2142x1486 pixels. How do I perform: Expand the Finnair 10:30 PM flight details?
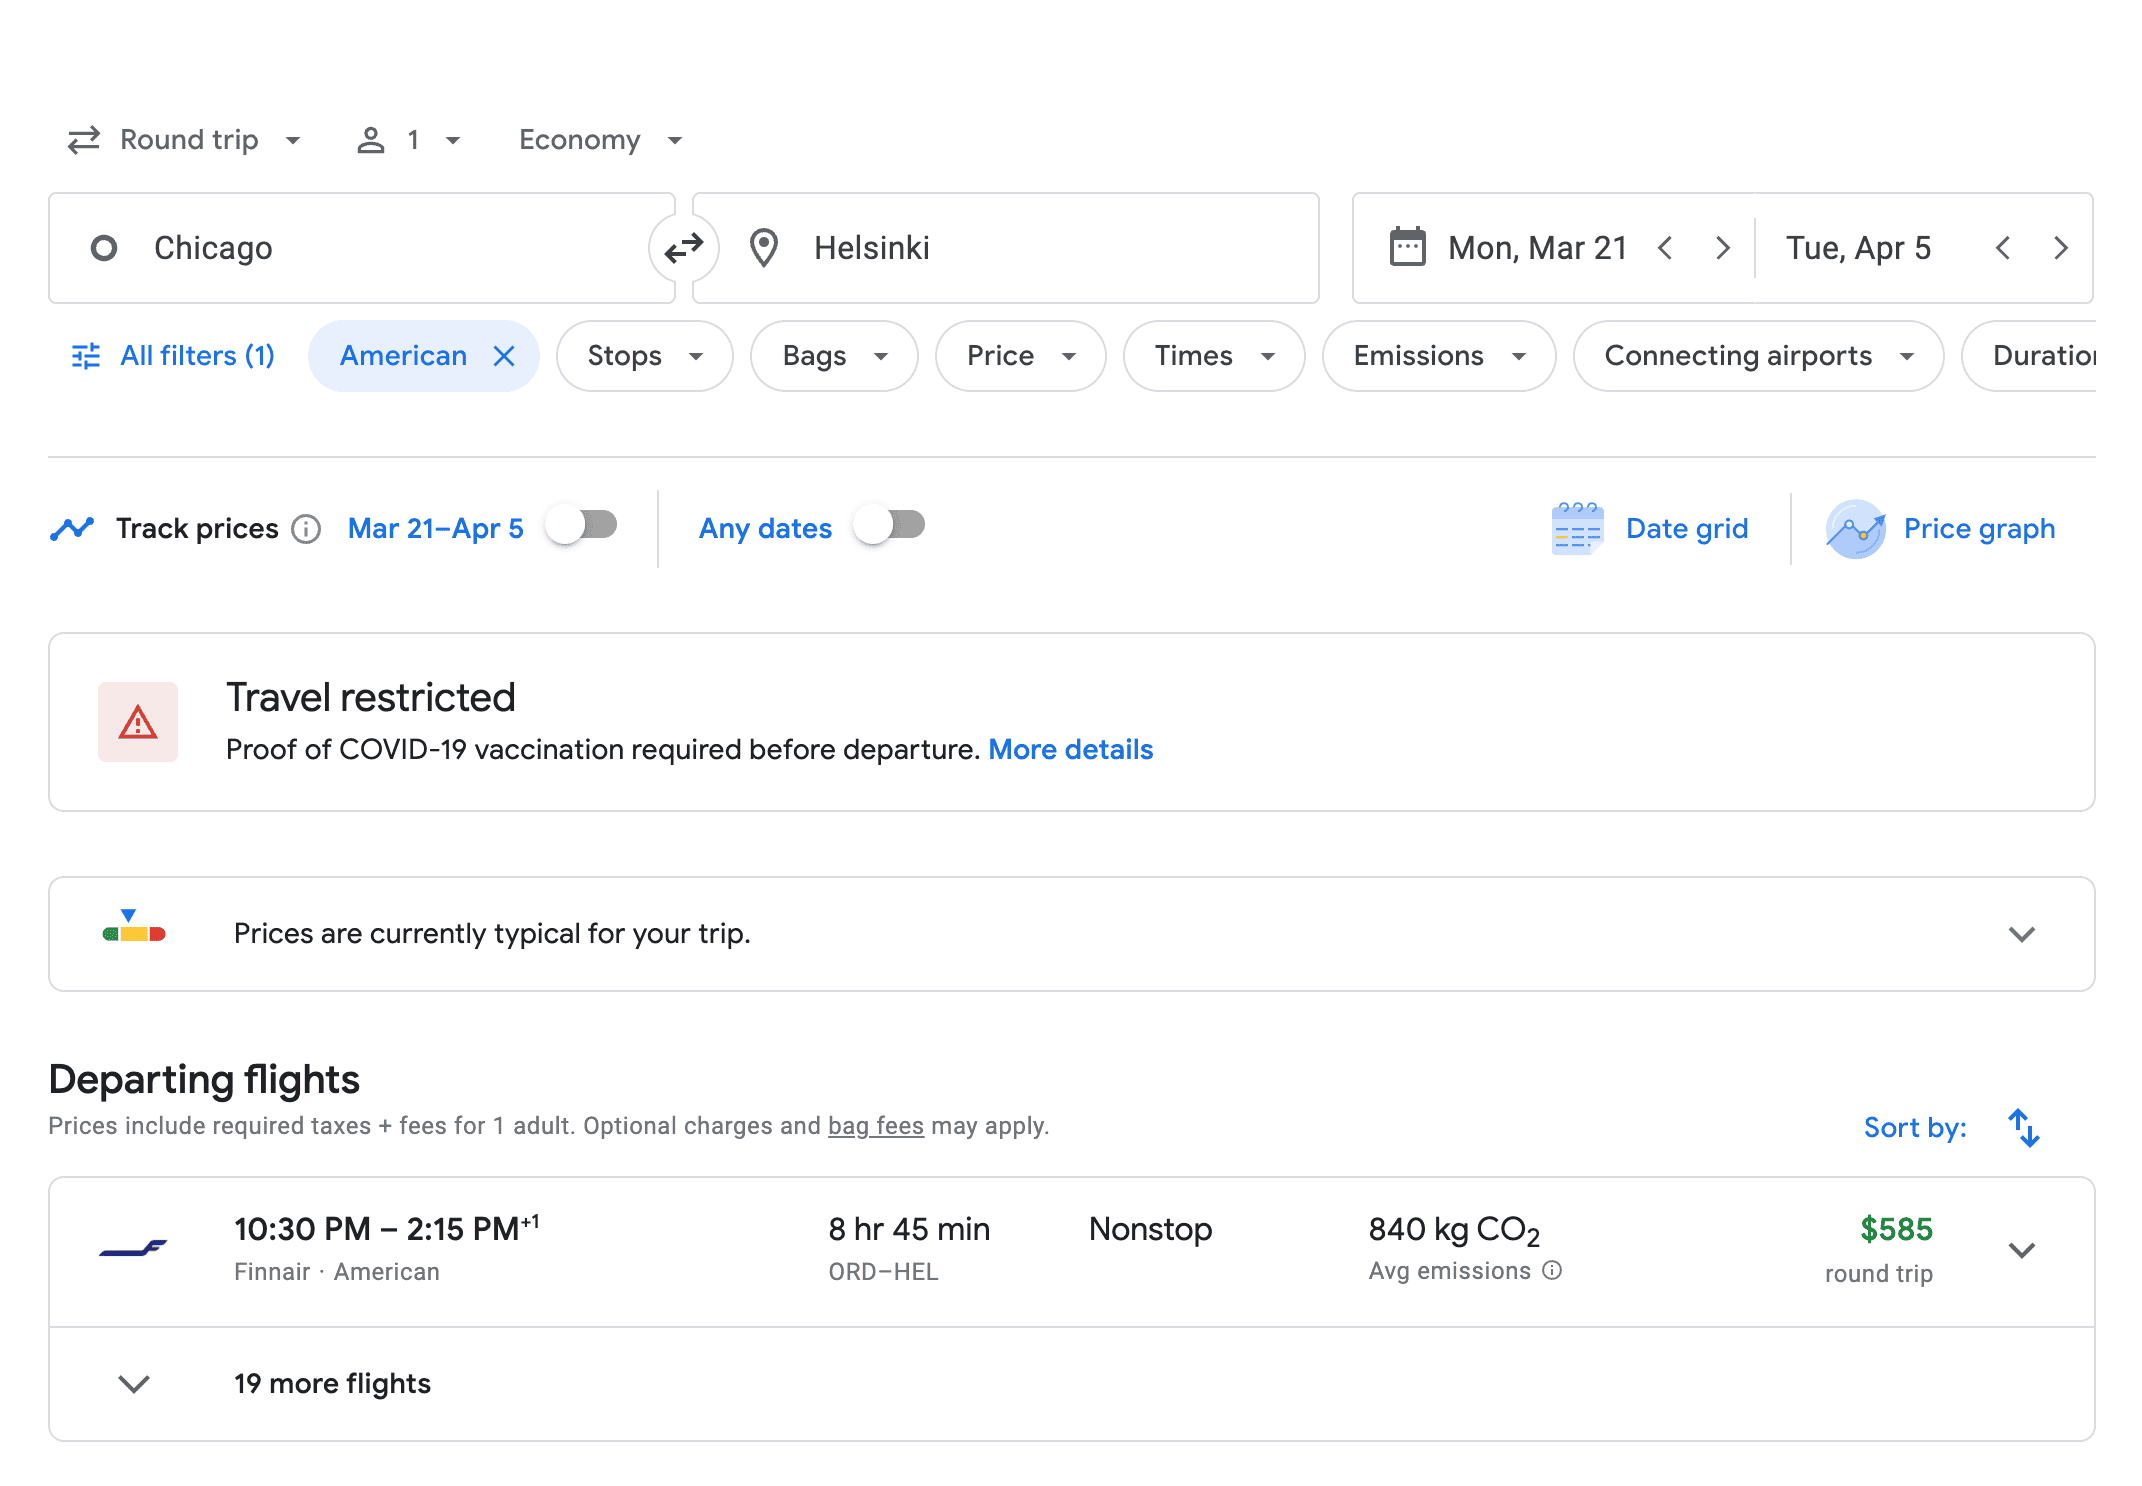click(2022, 1251)
